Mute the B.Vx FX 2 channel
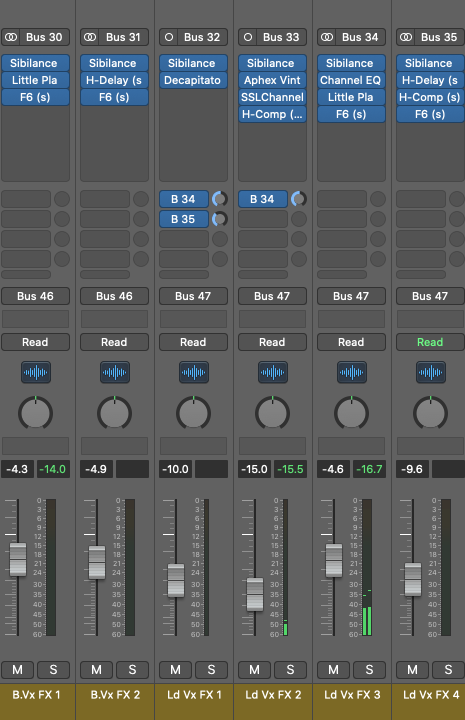This screenshot has width=465, height=720. pos(96,670)
